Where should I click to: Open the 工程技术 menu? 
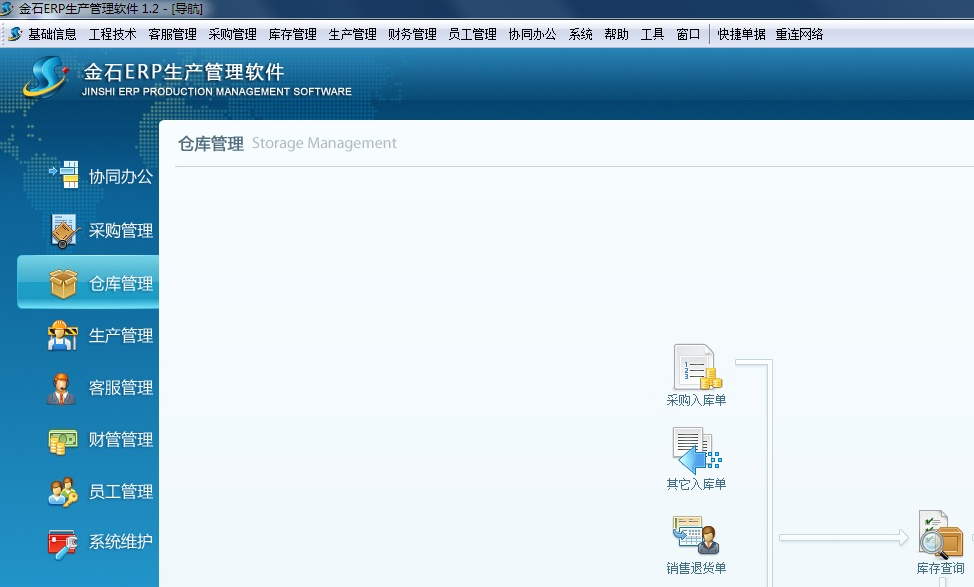coord(111,33)
